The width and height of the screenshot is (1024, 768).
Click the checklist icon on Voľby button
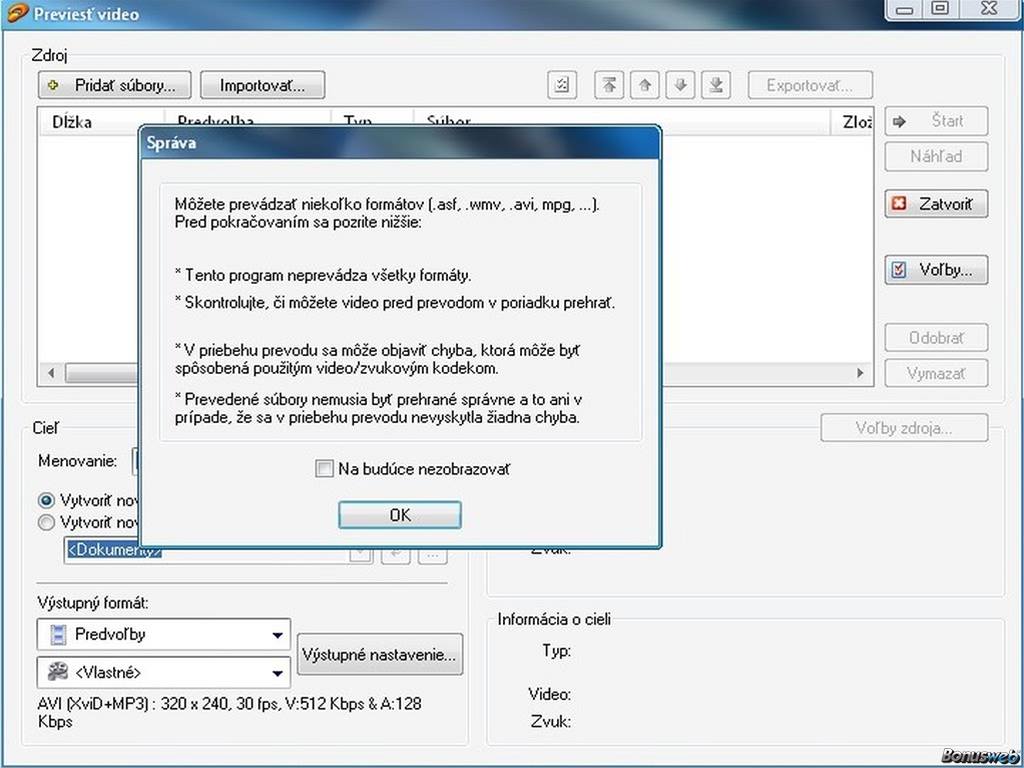[899, 270]
